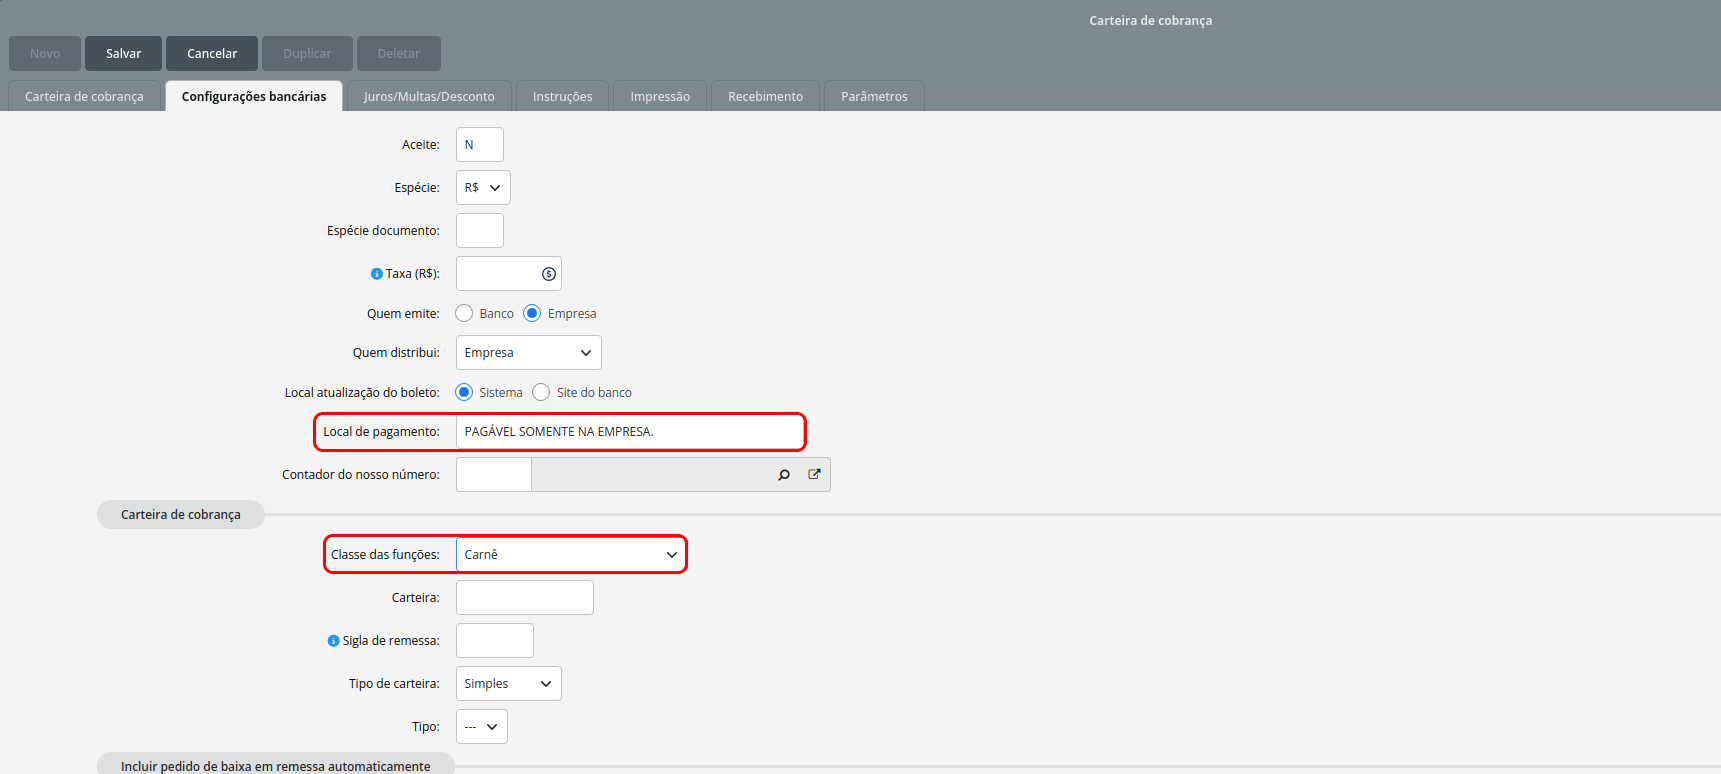Open the Tipo de carteira dropdown
The width and height of the screenshot is (1721, 774).
[509, 684]
